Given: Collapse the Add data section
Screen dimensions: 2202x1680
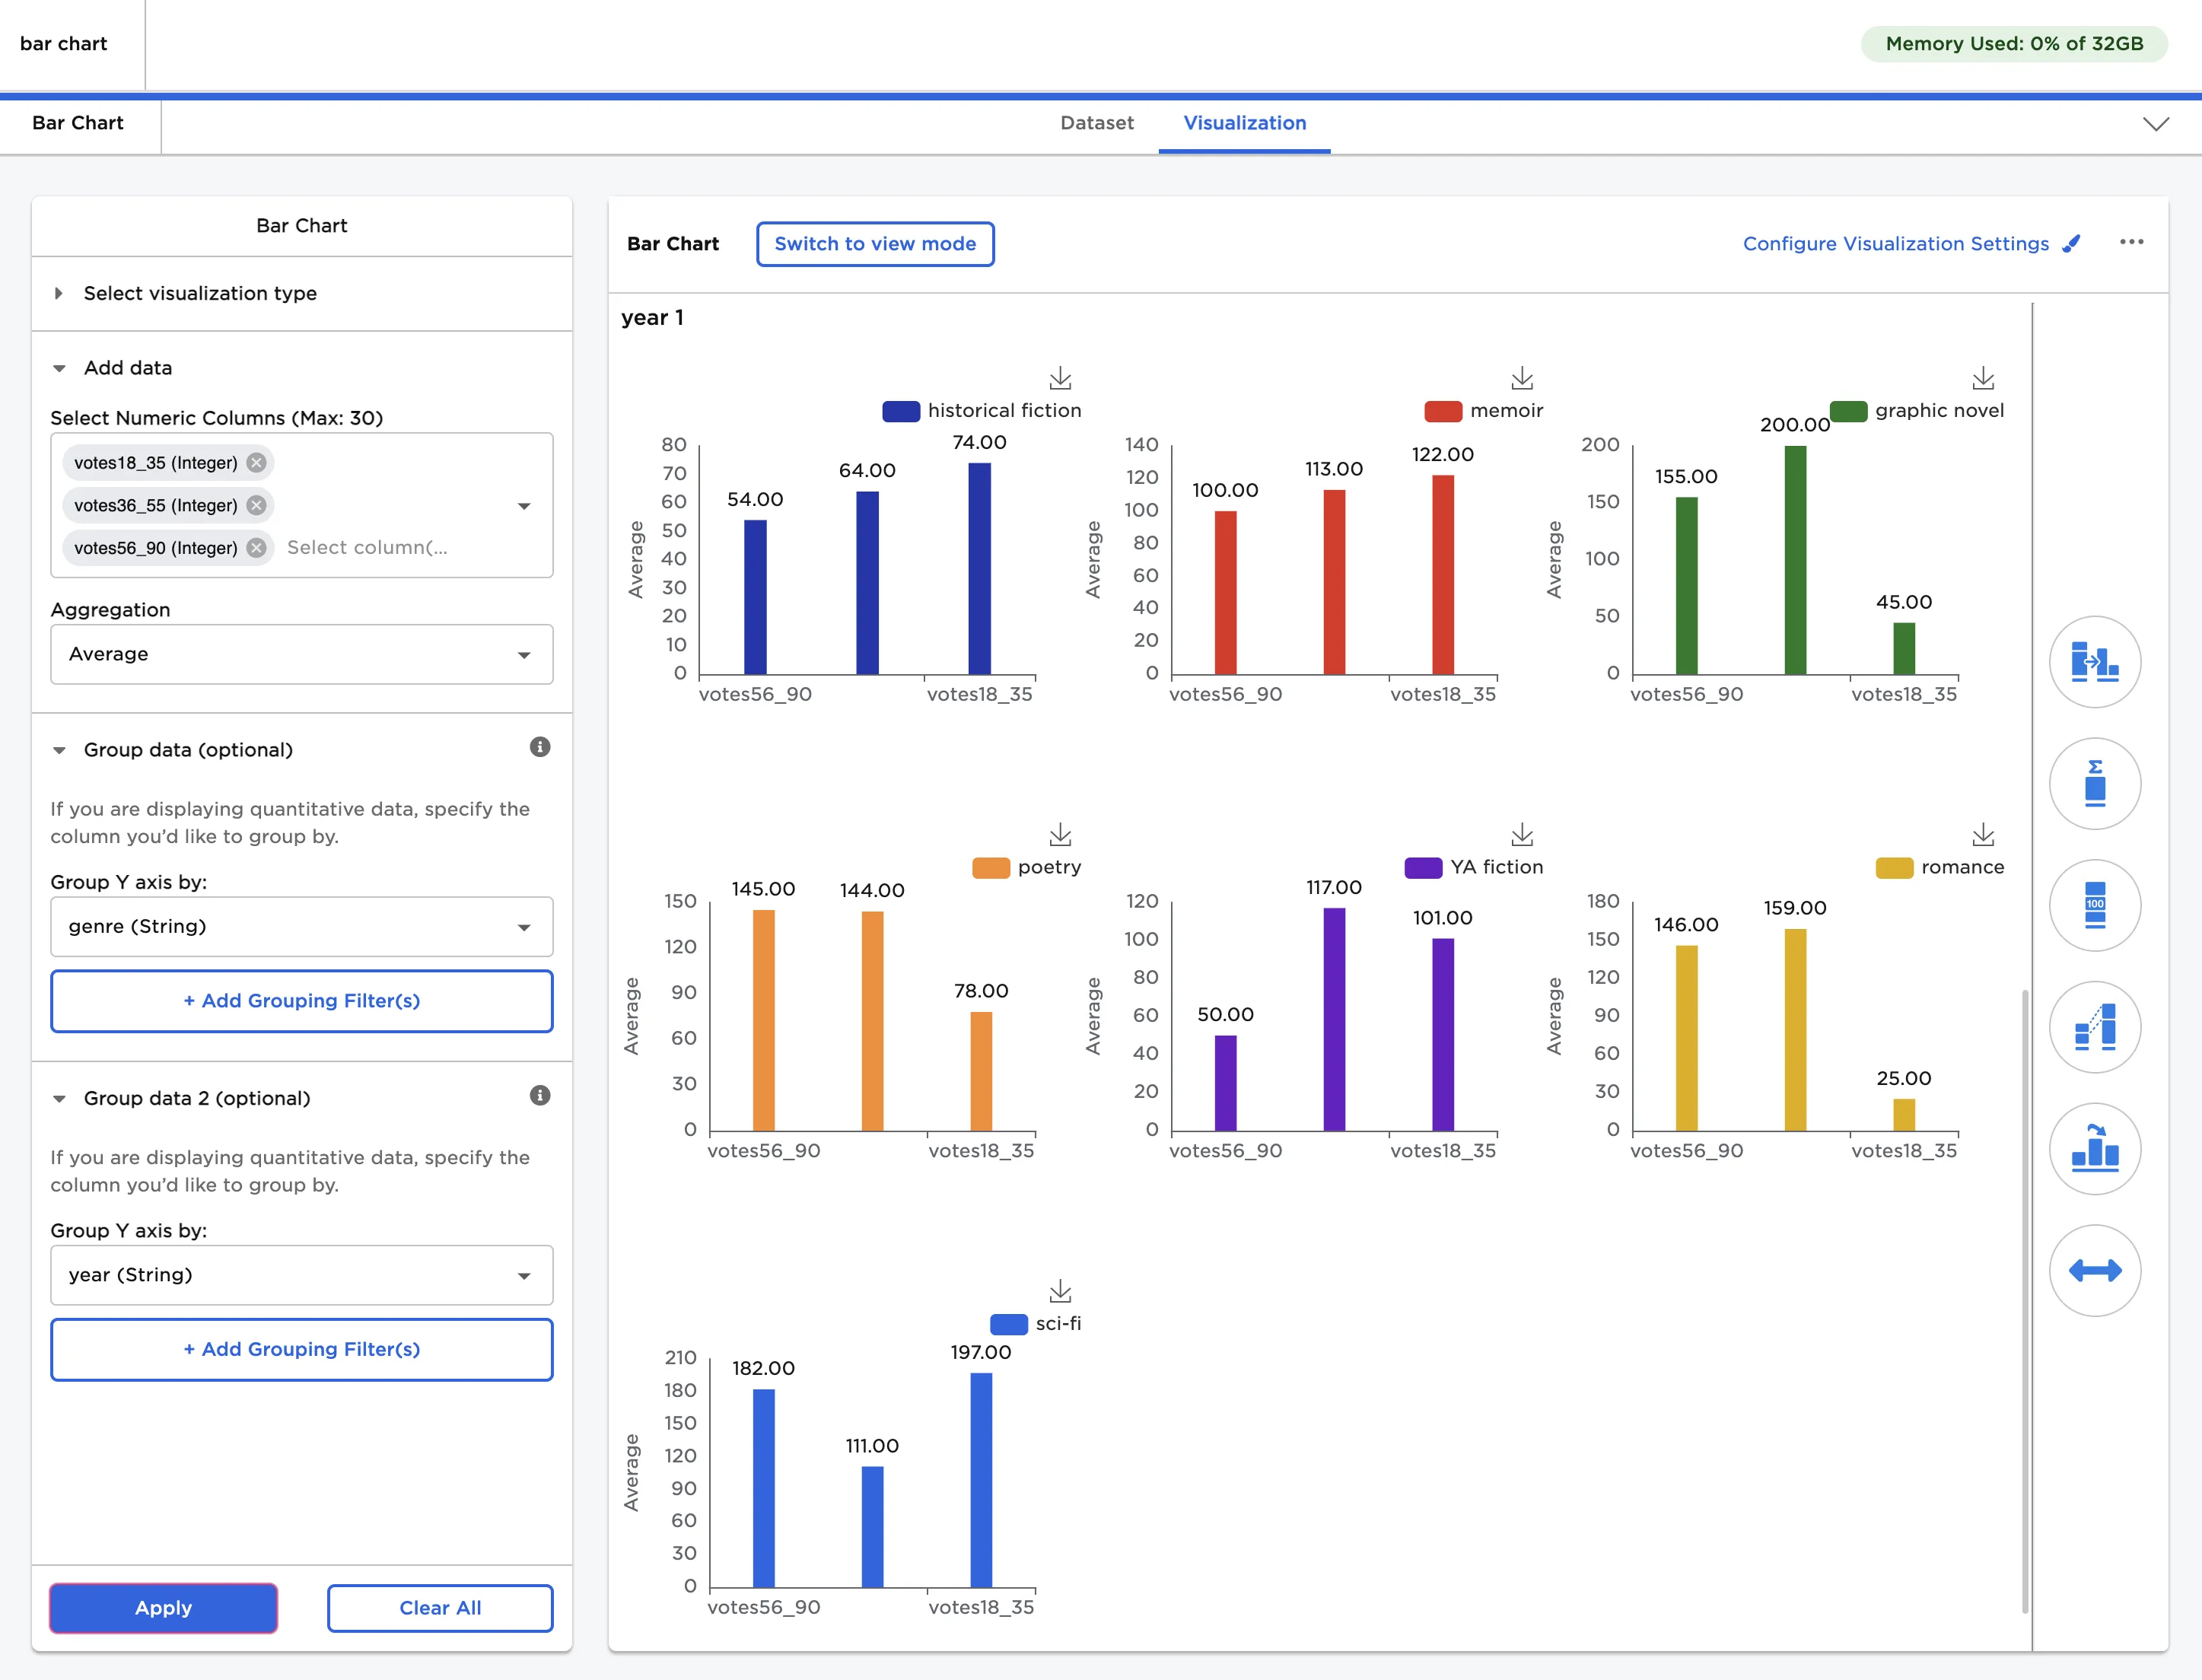Looking at the screenshot, I should coord(128,368).
